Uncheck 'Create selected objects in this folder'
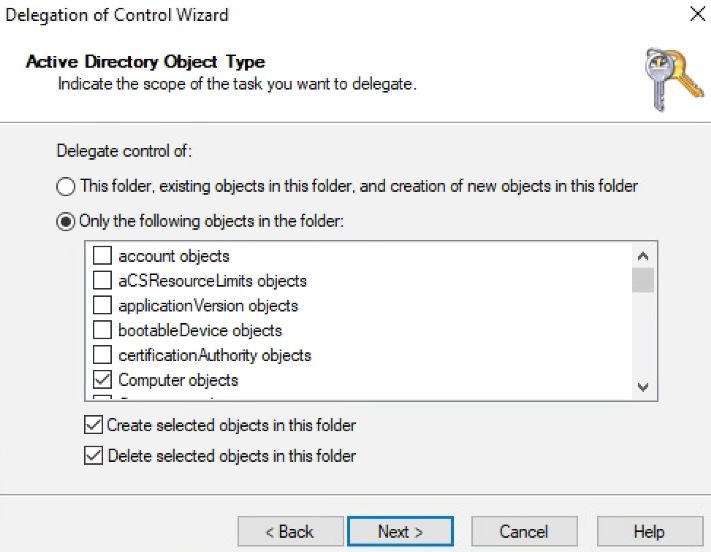Image resolution: width=711 pixels, height=552 pixels. coord(93,425)
